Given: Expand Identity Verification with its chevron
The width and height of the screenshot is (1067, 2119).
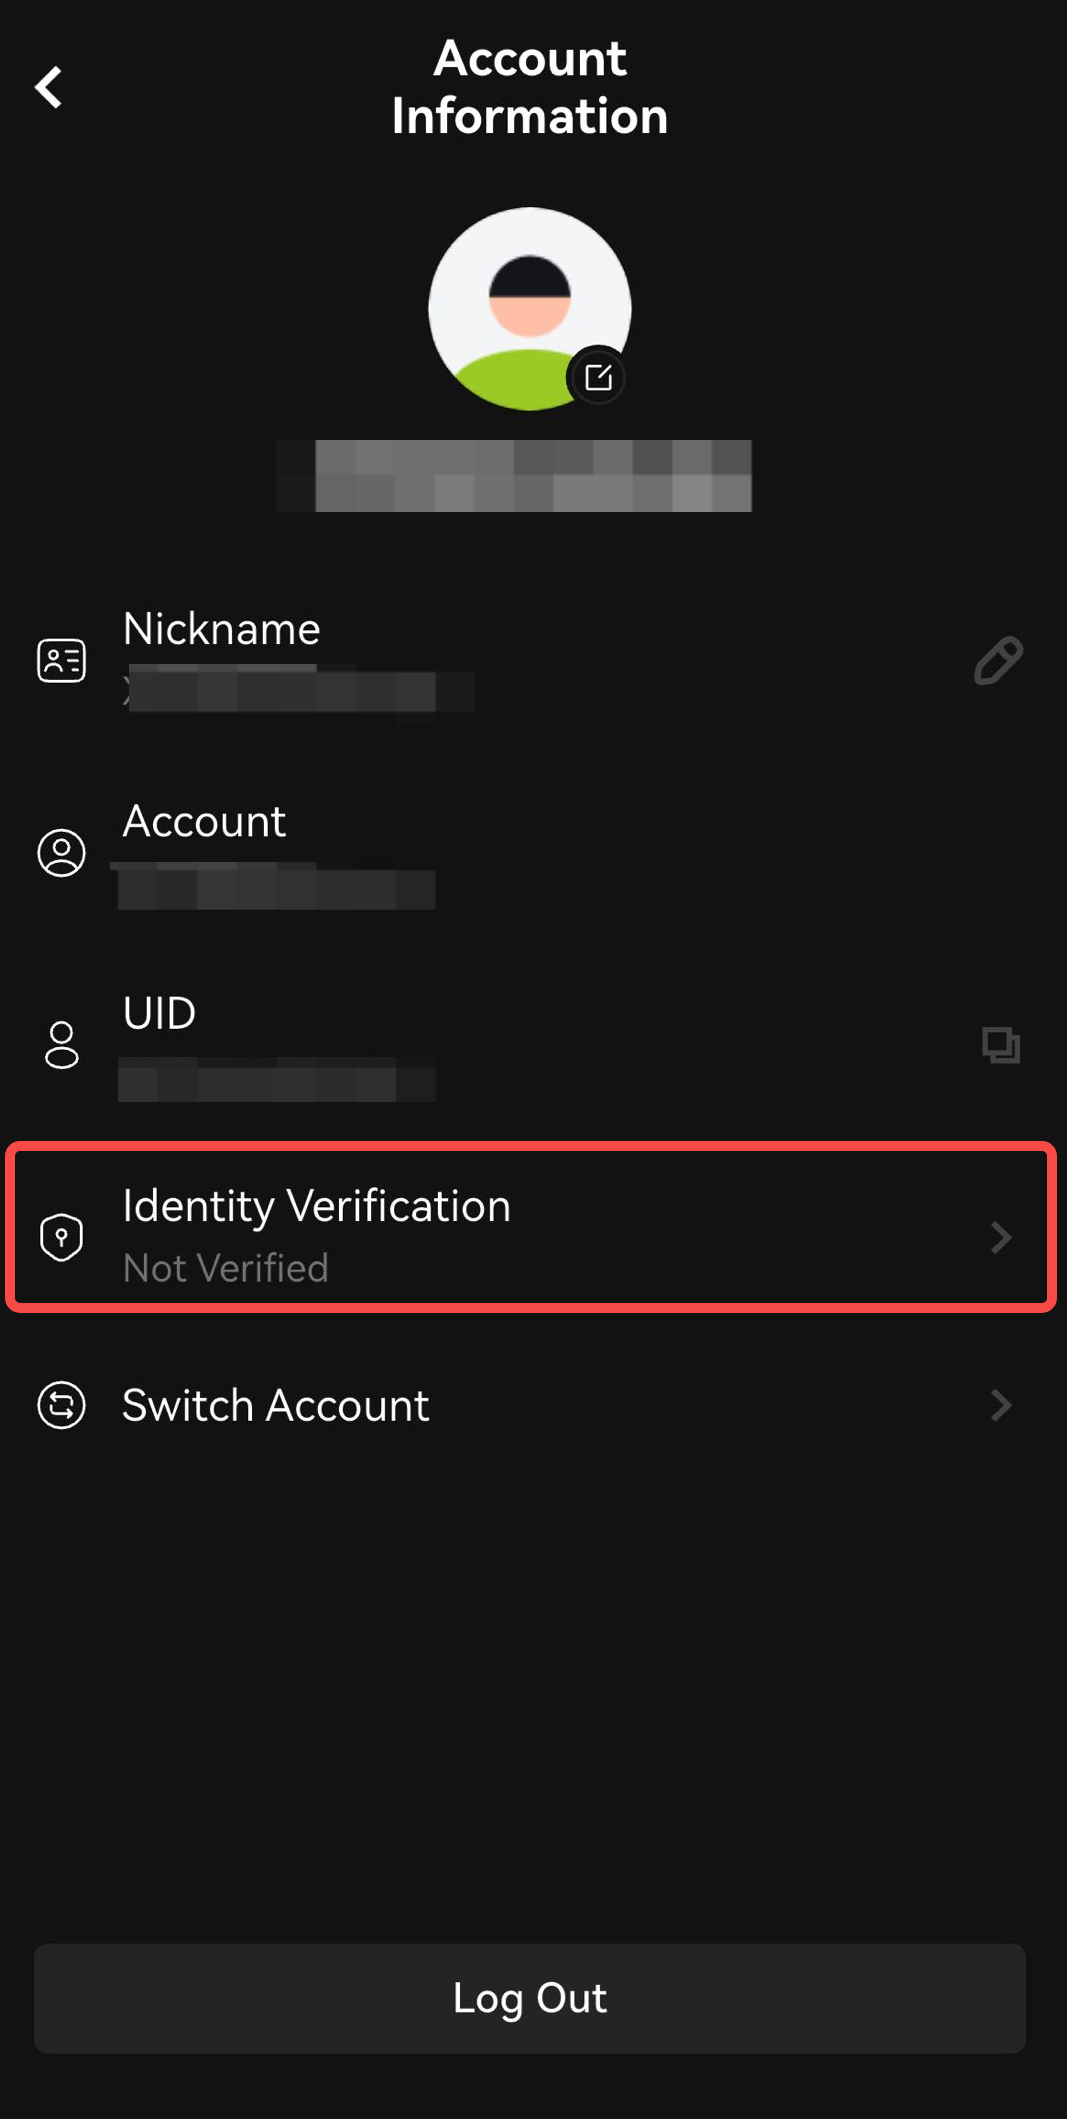Looking at the screenshot, I should 1000,1237.
